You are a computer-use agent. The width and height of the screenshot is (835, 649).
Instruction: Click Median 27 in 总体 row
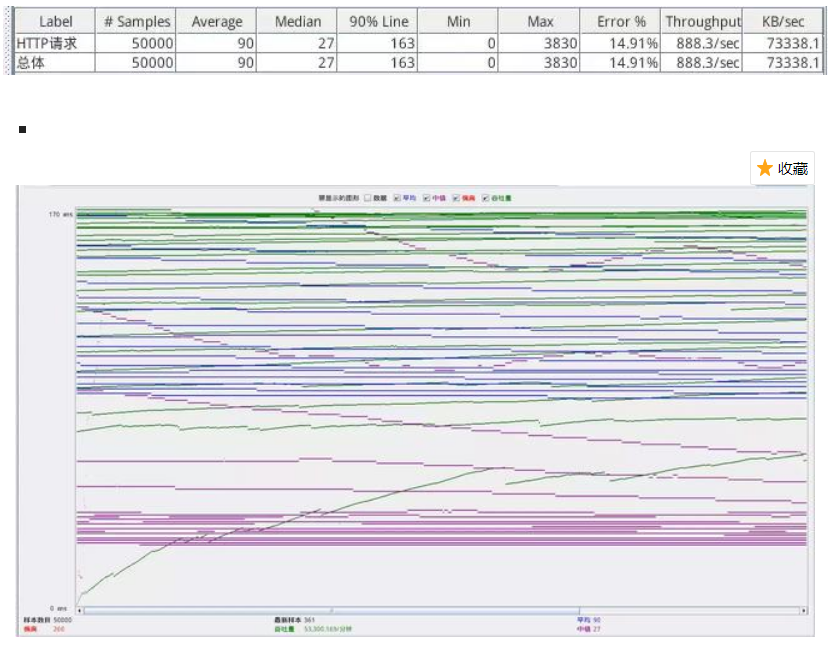point(326,63)
